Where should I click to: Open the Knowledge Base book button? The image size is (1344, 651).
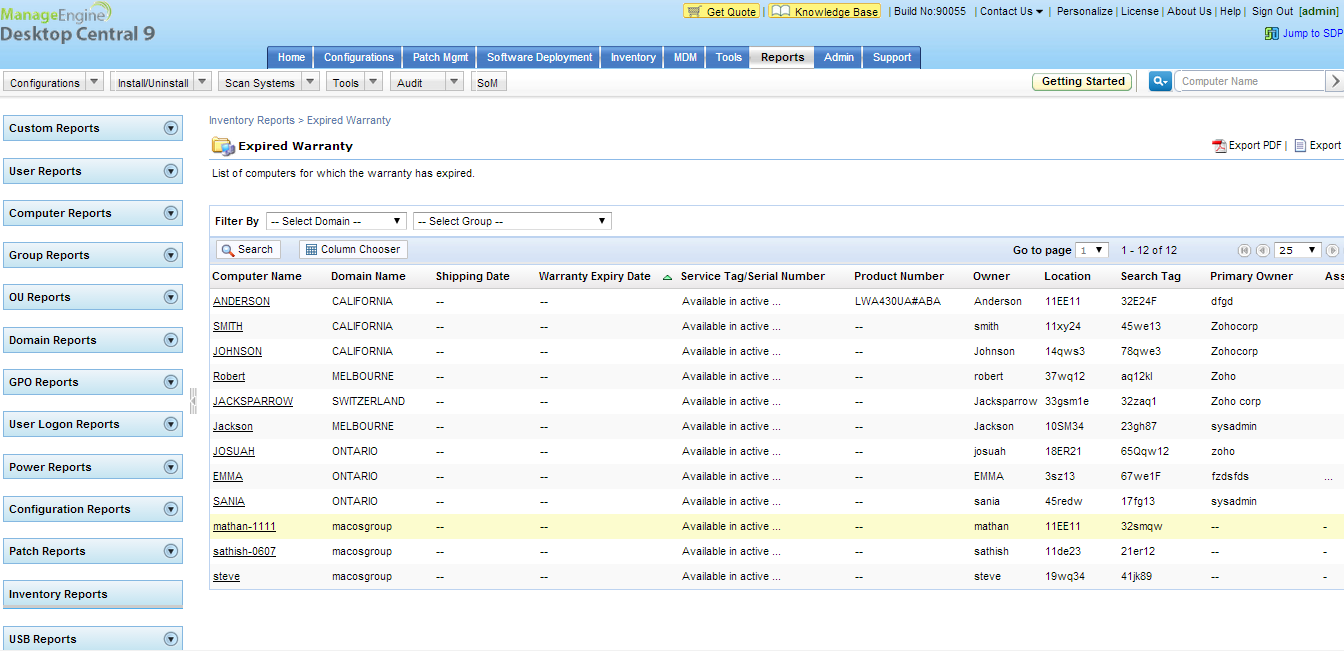coord(825,11)
